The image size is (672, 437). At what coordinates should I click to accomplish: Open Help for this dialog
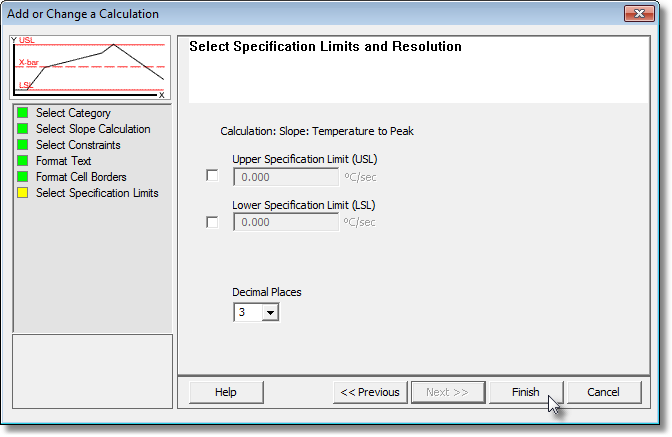pyautogui.click(x=226, y=392)
